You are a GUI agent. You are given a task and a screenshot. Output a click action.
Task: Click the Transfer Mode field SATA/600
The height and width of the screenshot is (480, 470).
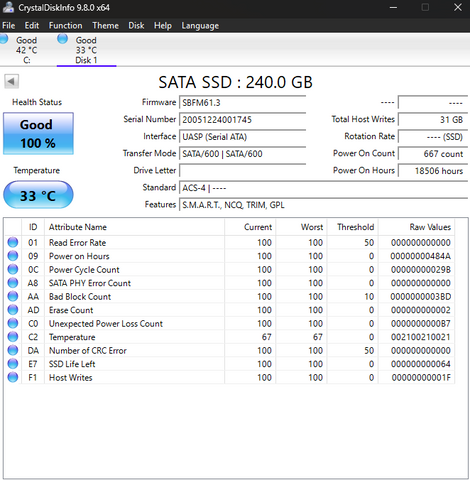point(242,153)
